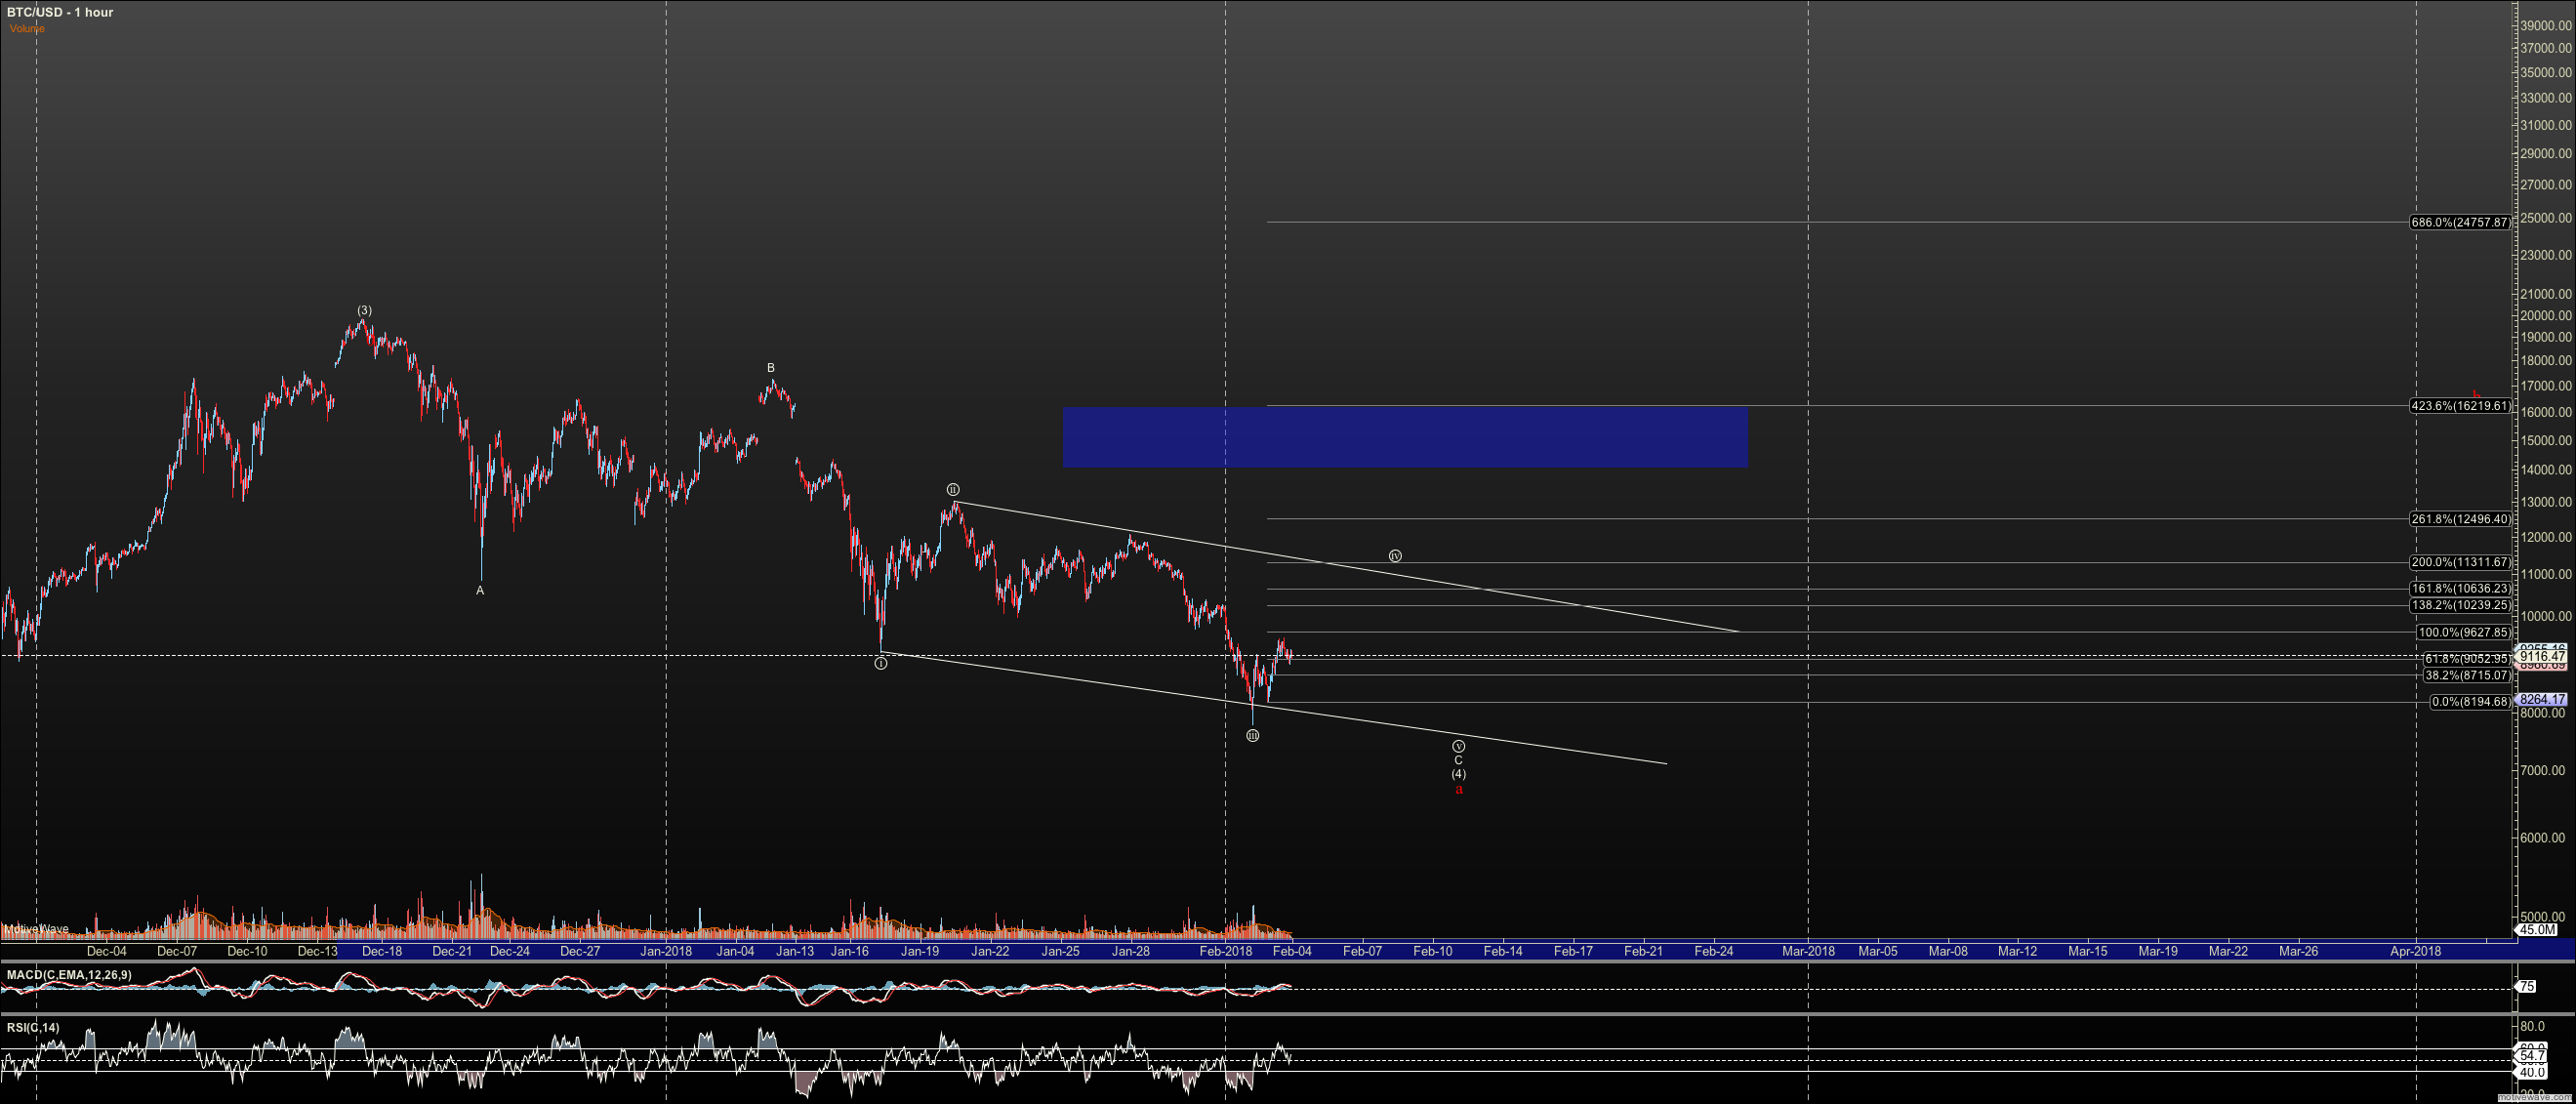Image resolution: width=2576 pixels, height=1104 pixels.
Task: Select the circled (iv) wave marker
Action: click(x=1394, y=554)
